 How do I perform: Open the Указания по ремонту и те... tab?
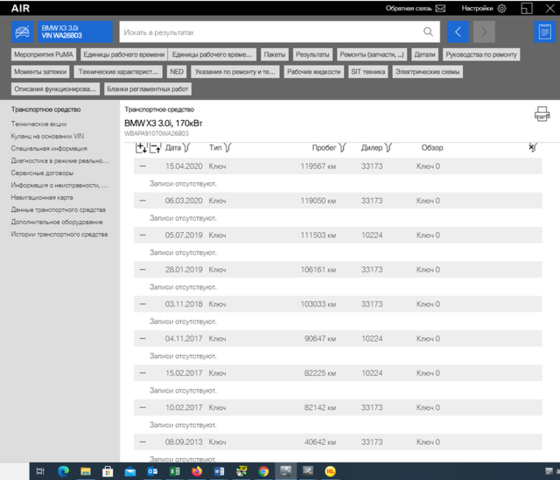(x=235, y=71)
